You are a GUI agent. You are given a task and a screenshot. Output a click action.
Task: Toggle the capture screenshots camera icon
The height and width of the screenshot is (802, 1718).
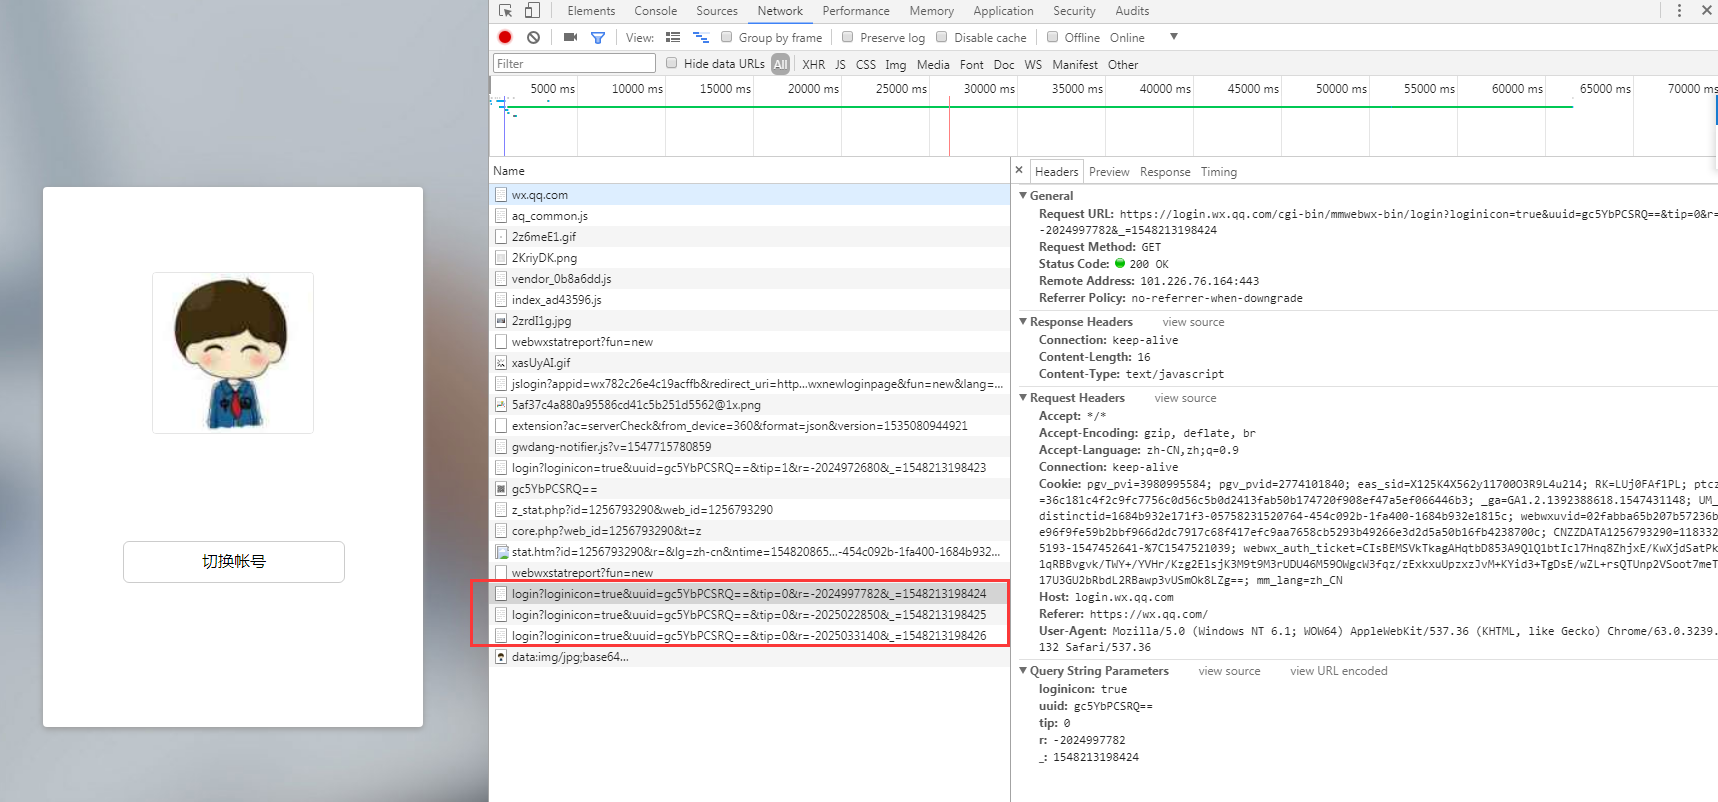click(570, 37)
